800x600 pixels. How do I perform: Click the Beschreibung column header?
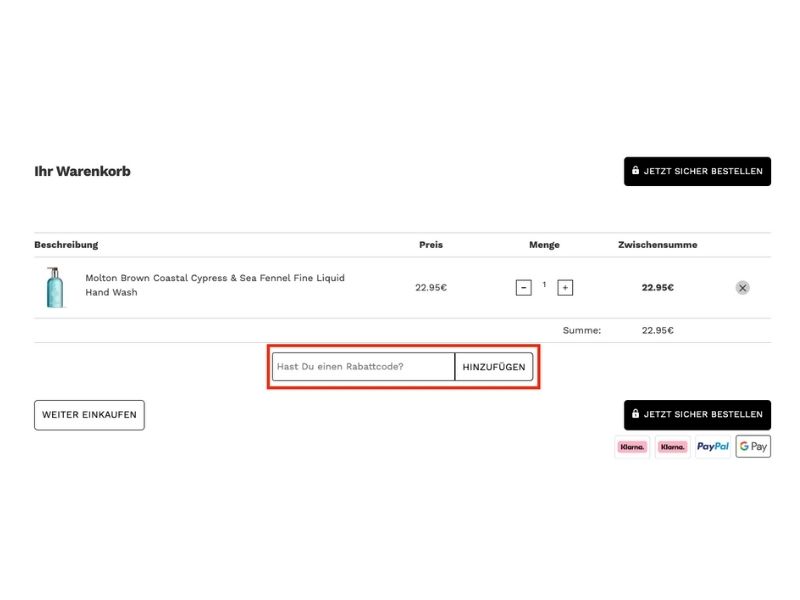[66, 245]
